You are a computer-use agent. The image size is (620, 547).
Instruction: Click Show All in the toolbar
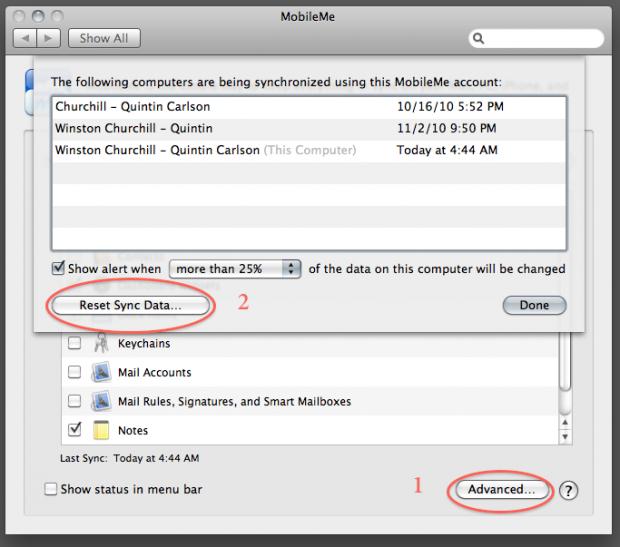pos(105,38)
